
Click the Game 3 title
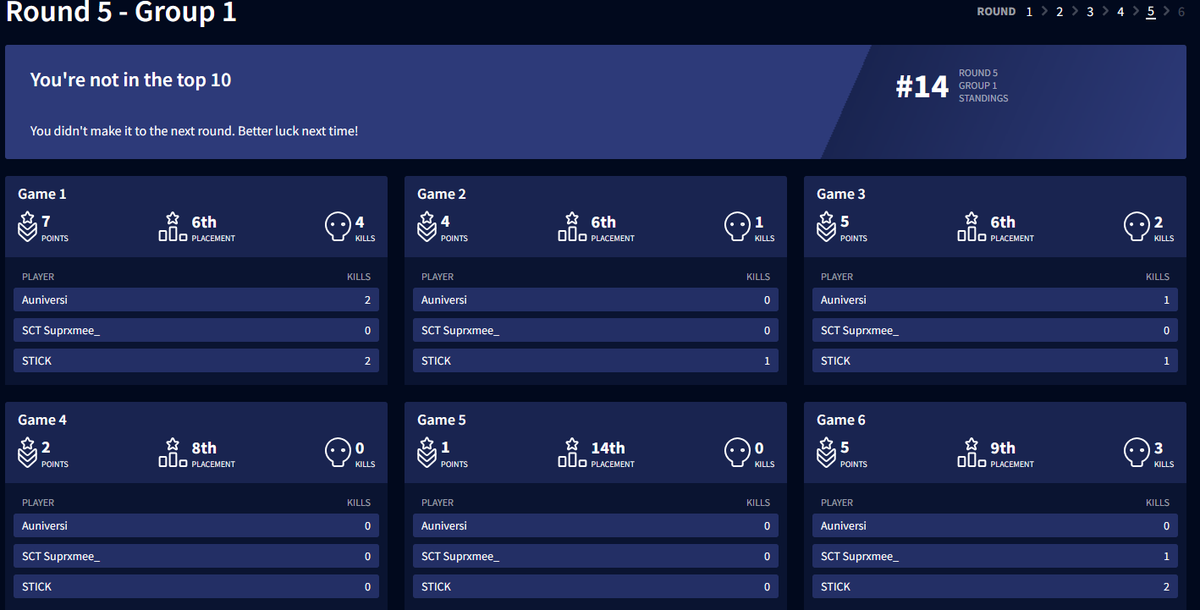(x=841, y=194)
